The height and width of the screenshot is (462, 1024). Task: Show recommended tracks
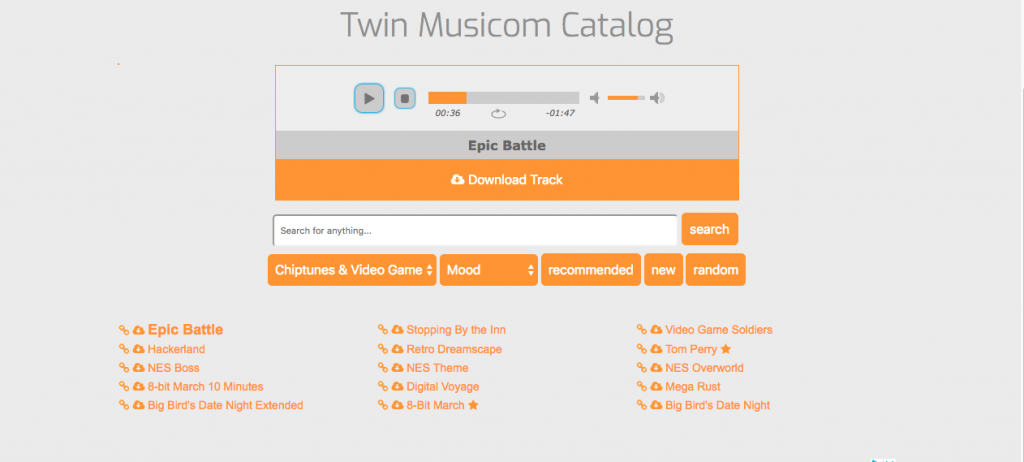coord(591,270)
